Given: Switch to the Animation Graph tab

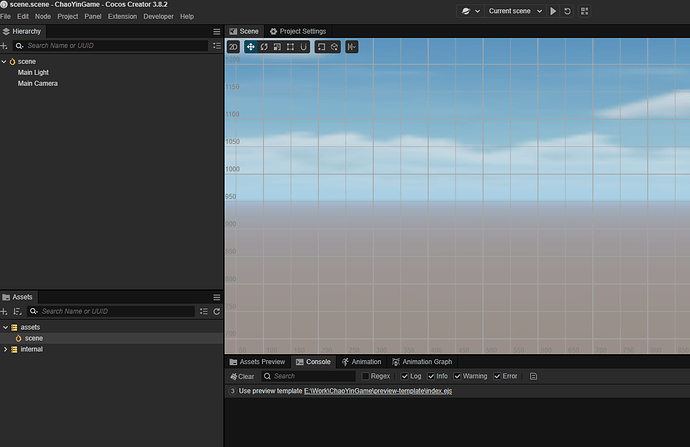Looking at the screenshot, I should coord(422,362).
